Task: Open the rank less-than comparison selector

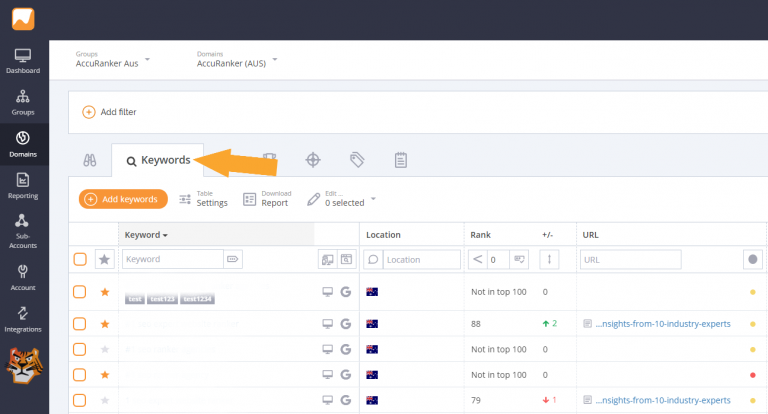Action: 478,260
